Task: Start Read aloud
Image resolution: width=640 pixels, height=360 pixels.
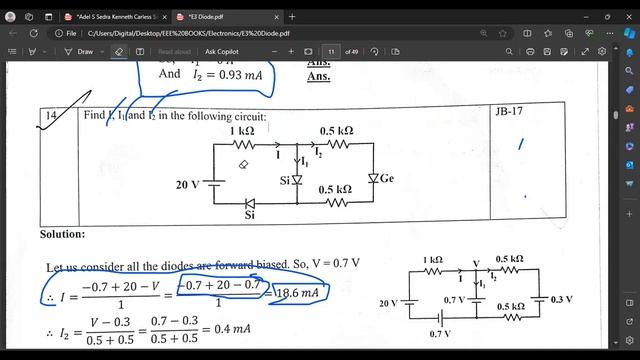Action: [x=174, y=51]
